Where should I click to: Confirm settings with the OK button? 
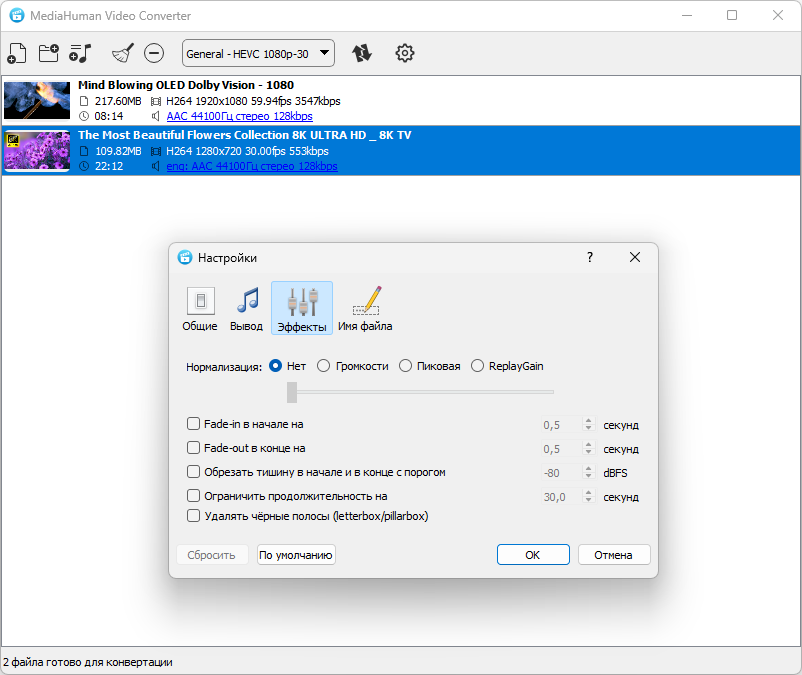point(533,555)
